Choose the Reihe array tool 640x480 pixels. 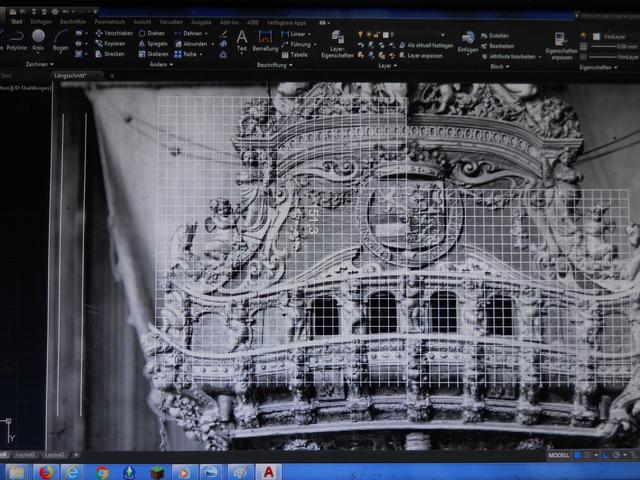(186, 54)
